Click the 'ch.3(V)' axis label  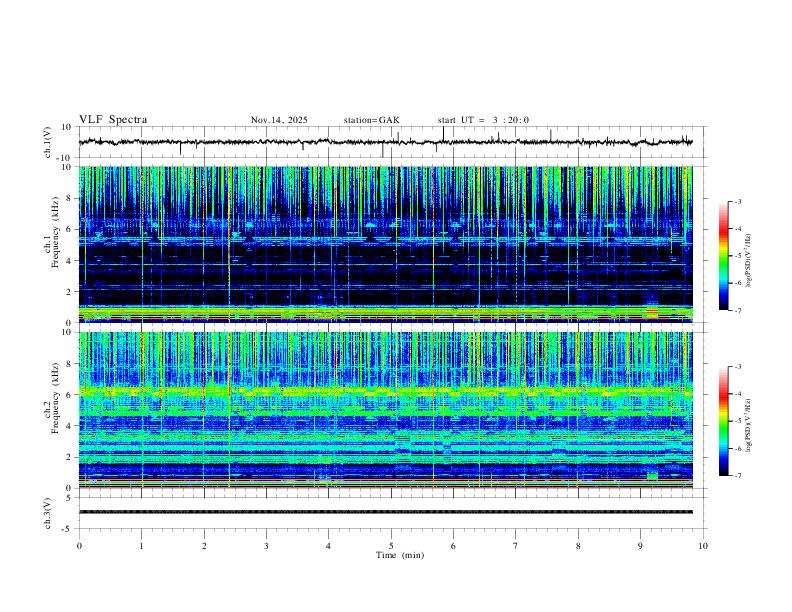[x=48, y=513]
